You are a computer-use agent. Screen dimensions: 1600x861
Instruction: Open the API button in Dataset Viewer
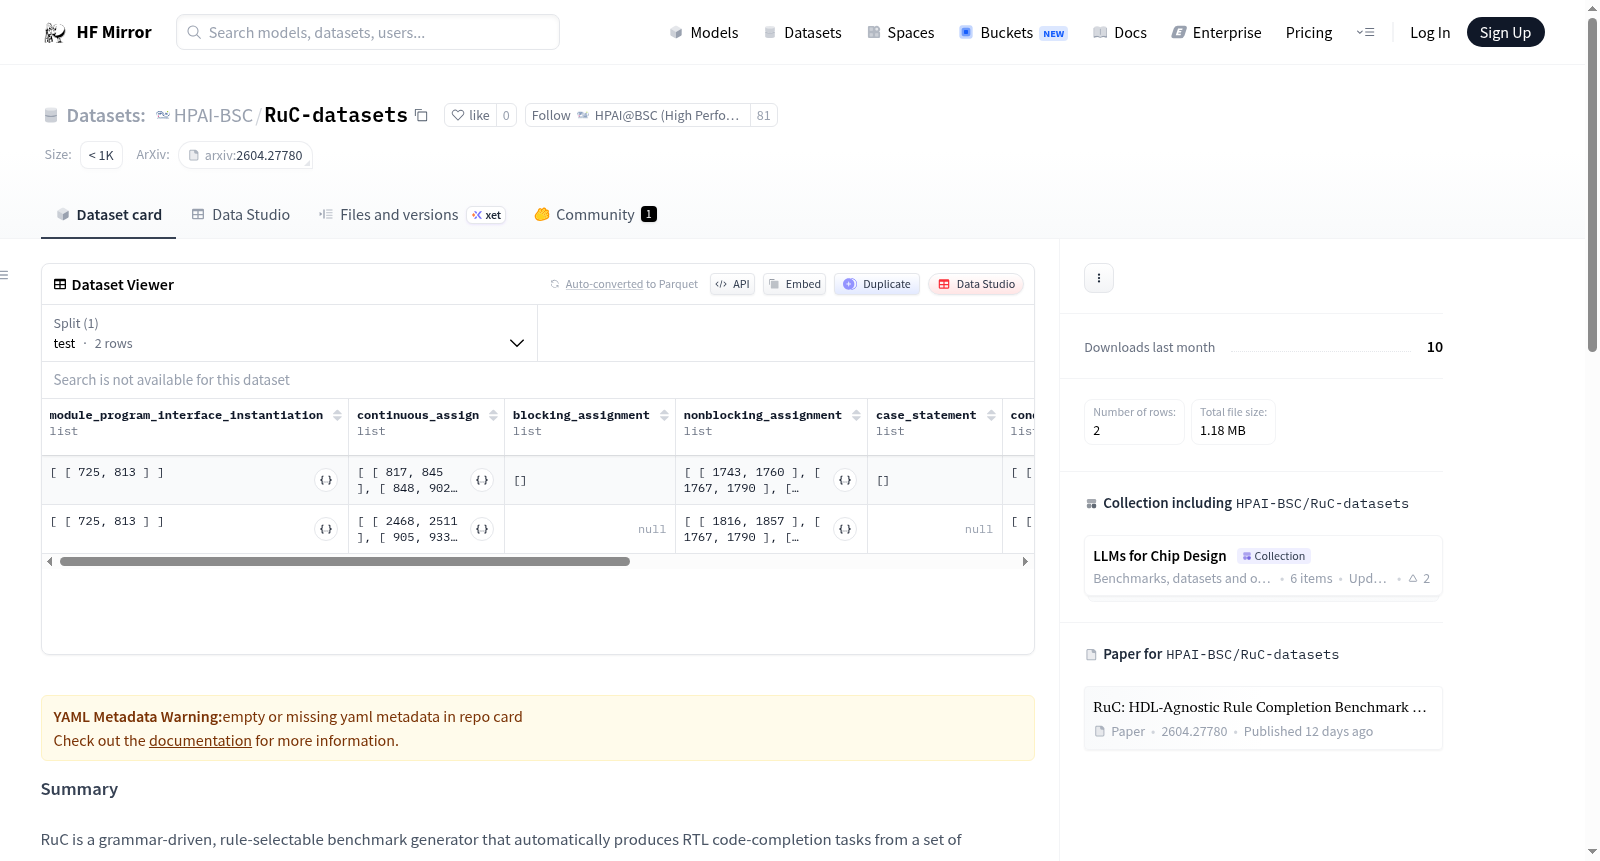pyautogui.click(x=732, y=284)
